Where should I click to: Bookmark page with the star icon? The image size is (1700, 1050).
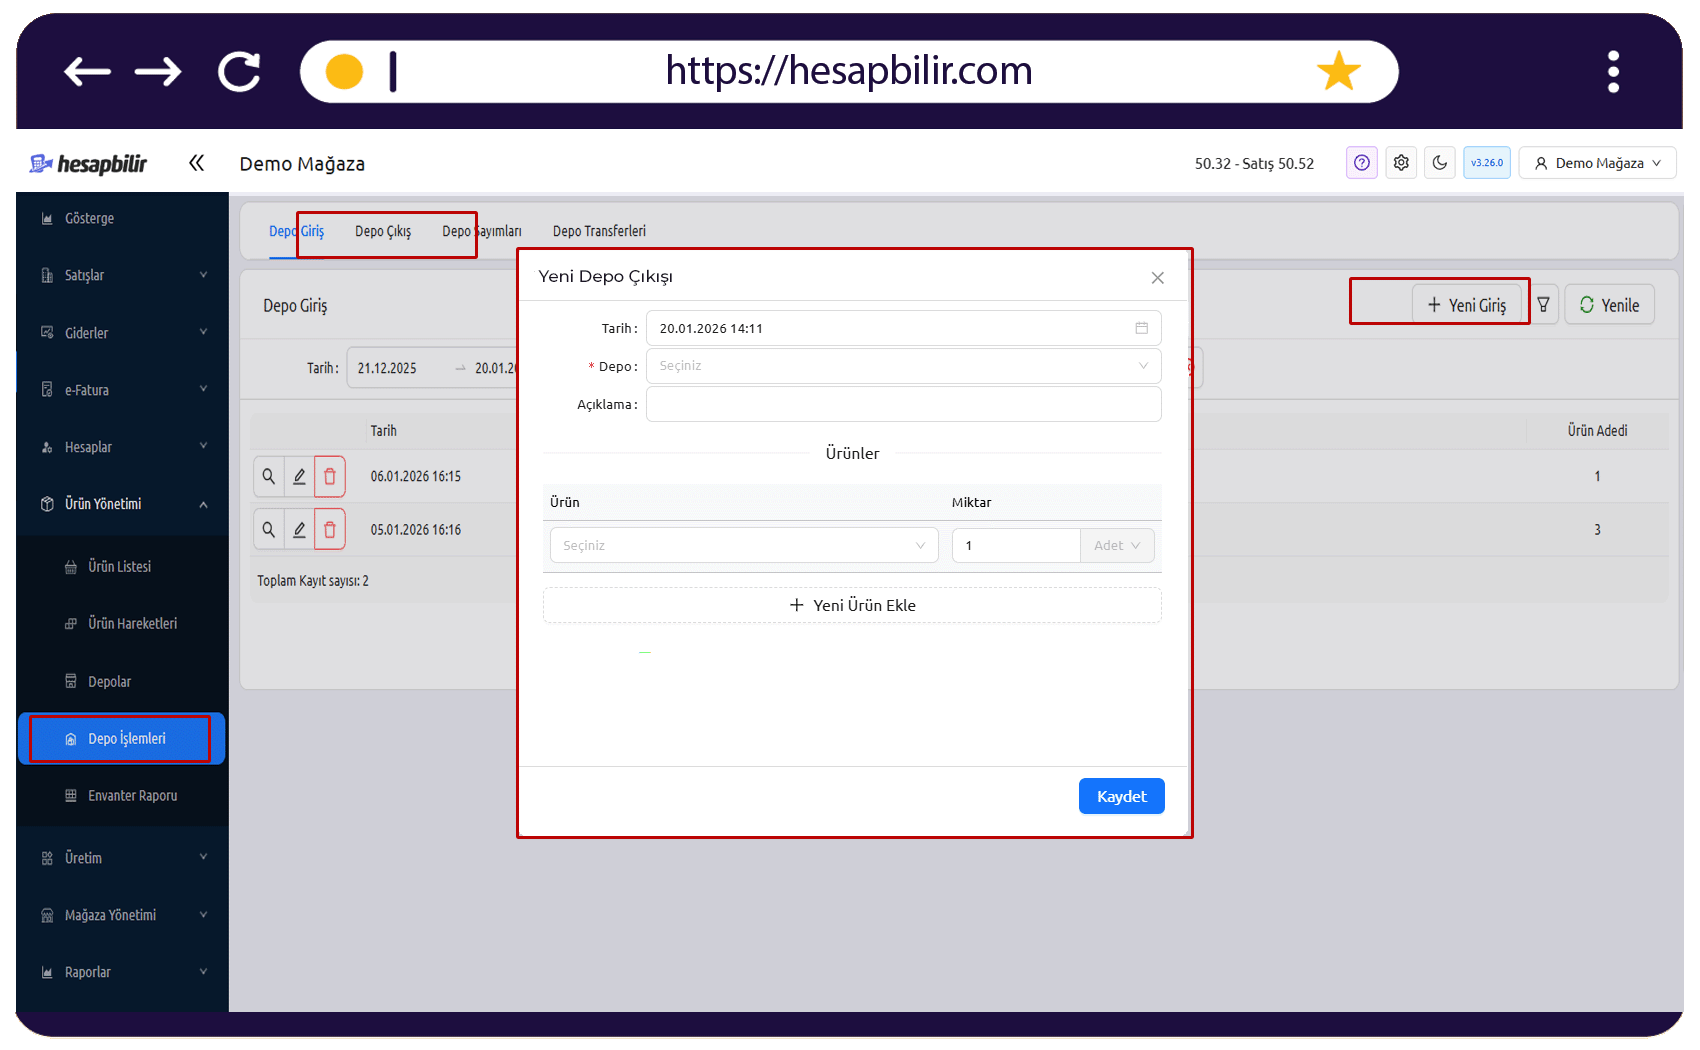point(1339,71)
